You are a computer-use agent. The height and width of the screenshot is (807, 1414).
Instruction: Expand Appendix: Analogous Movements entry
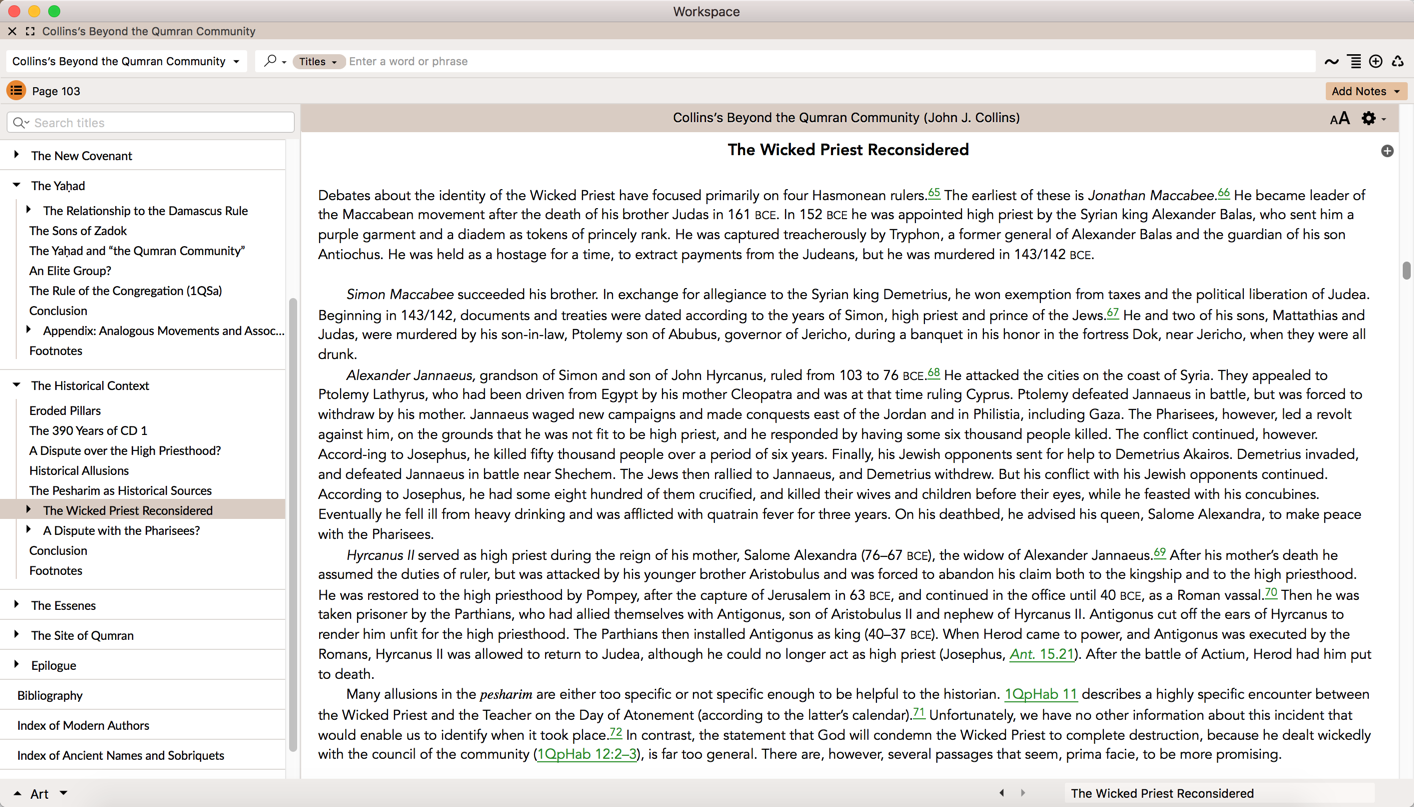tap(28, 330)
